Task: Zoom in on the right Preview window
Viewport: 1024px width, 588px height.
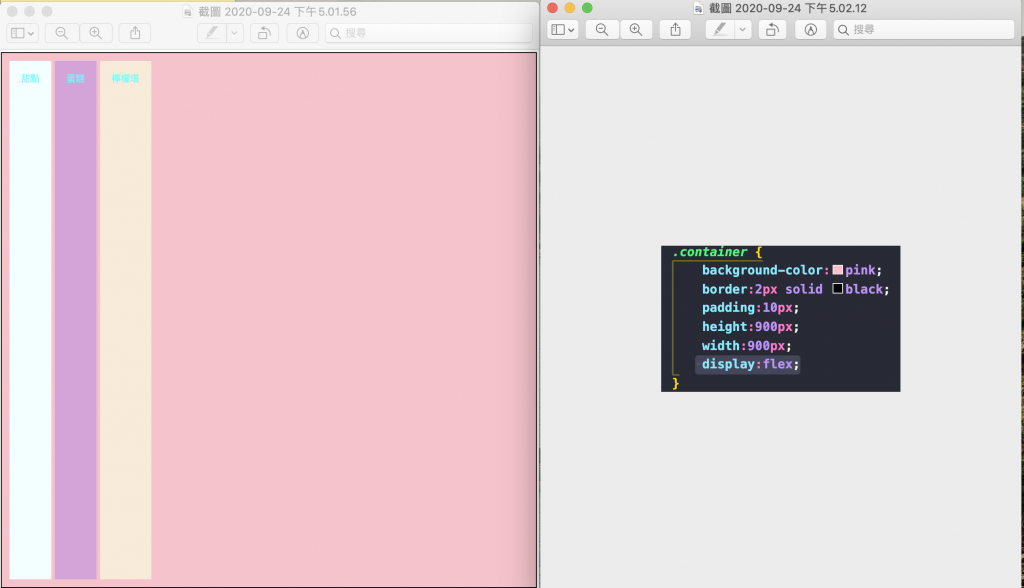Action: [636, 29]
